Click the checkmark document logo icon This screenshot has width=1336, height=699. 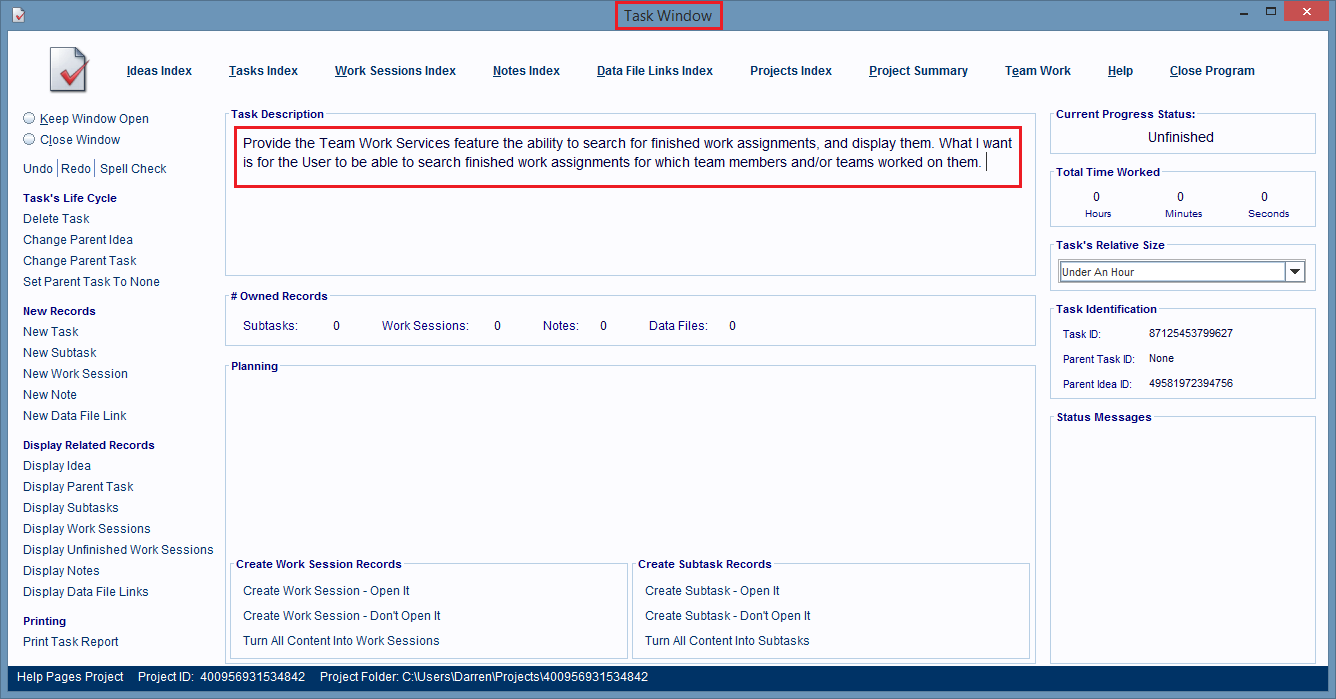69,70
